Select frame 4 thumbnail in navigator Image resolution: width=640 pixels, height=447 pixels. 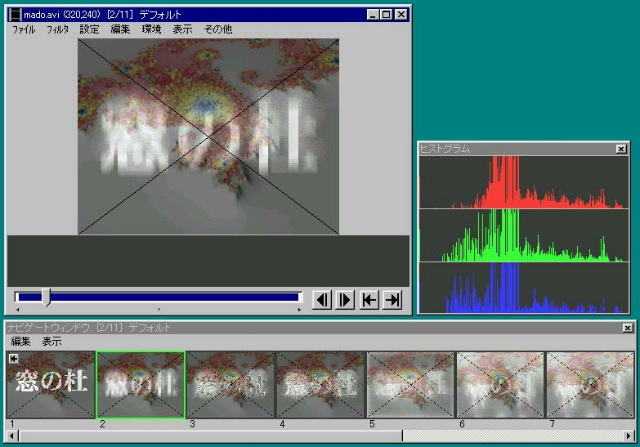point(321,385)
